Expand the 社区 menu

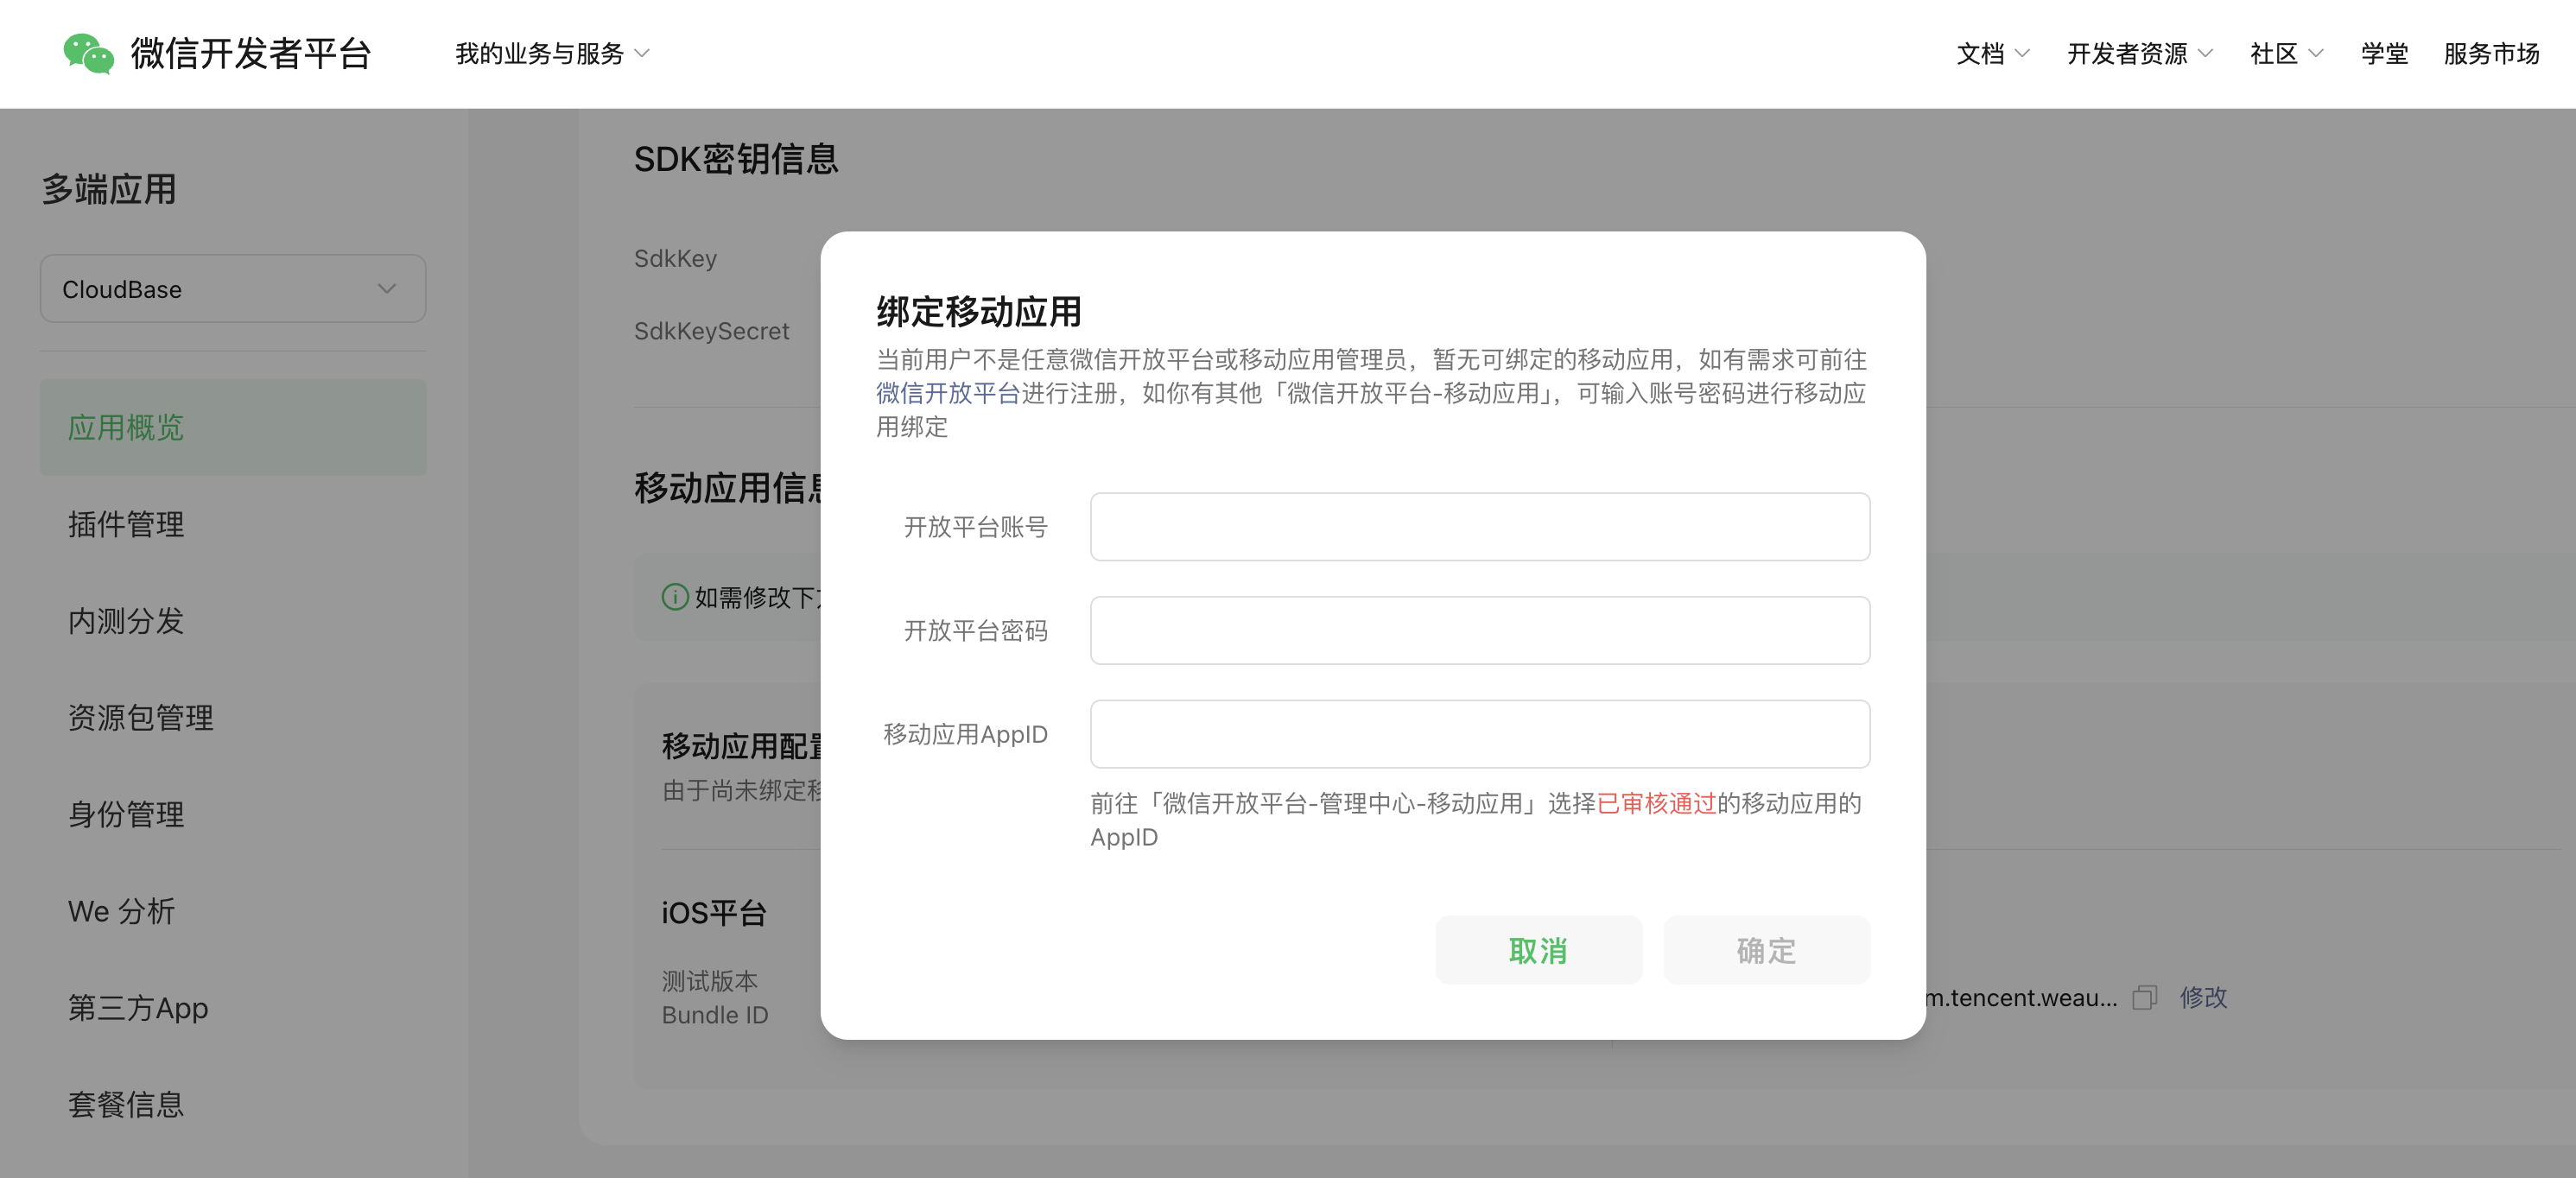click(x=2286, y=54)
